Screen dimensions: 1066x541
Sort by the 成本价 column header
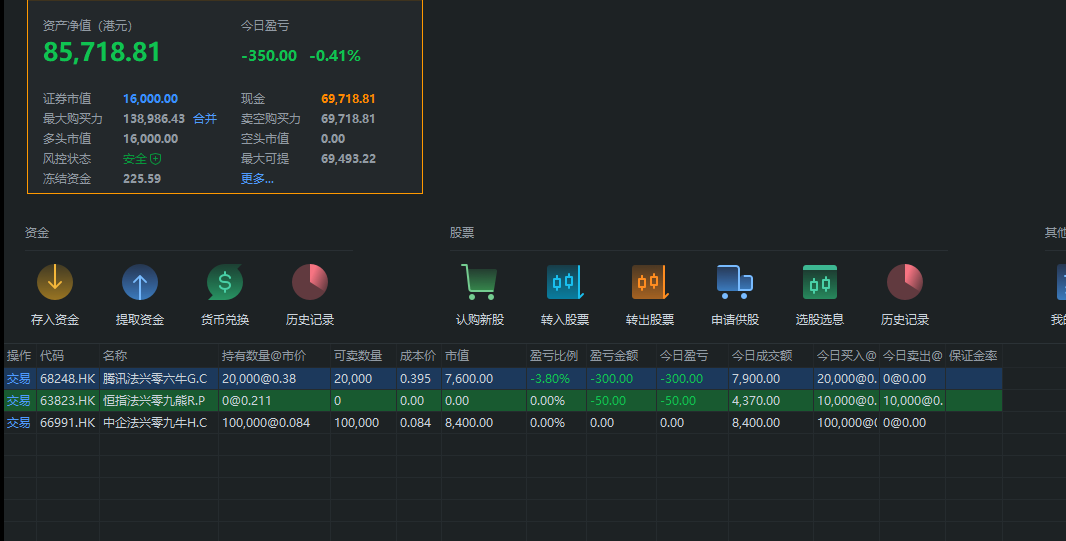pos(417,355)
